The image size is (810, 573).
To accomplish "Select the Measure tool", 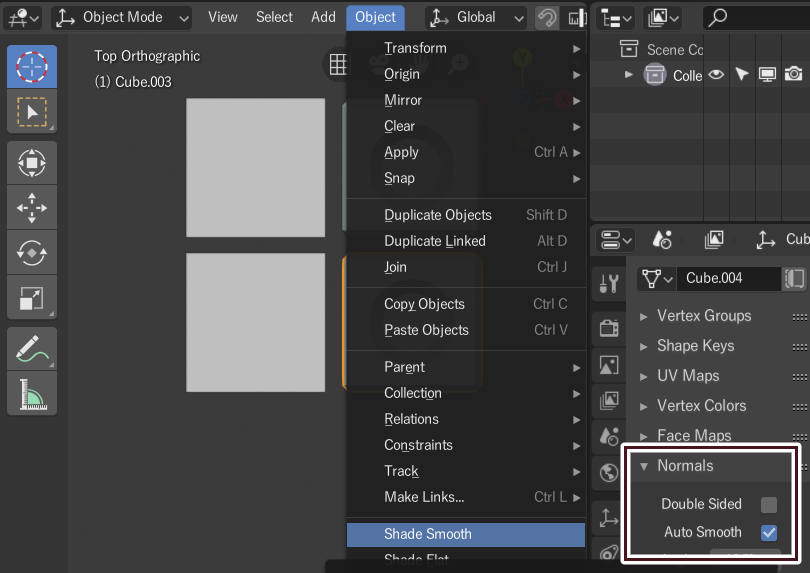I will (x=32, y=393).
